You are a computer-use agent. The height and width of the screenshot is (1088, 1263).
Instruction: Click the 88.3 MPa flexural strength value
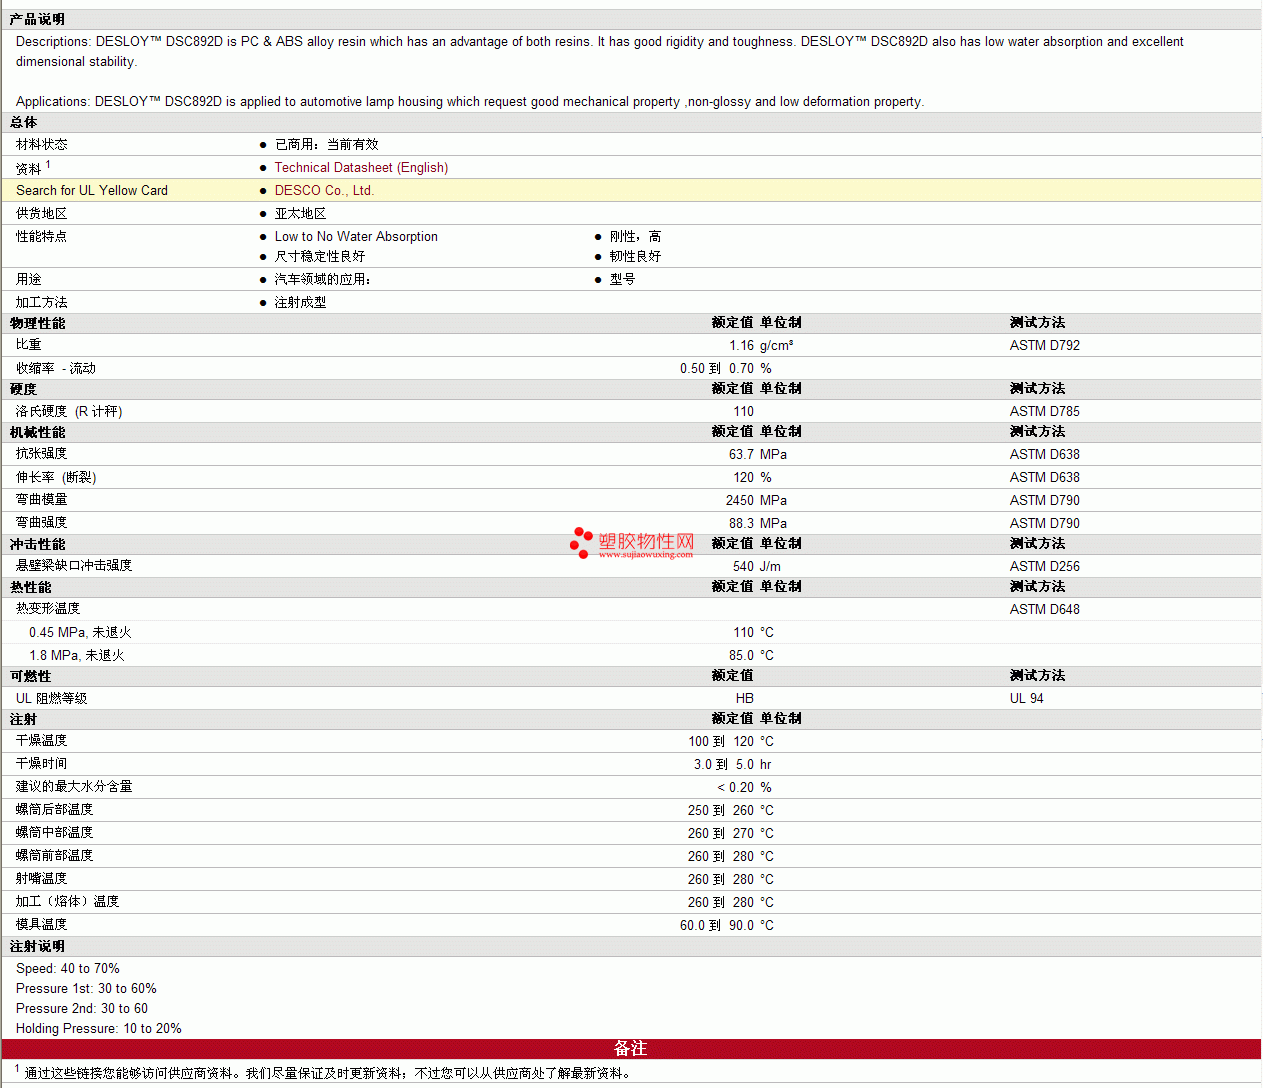pos(758,524)
